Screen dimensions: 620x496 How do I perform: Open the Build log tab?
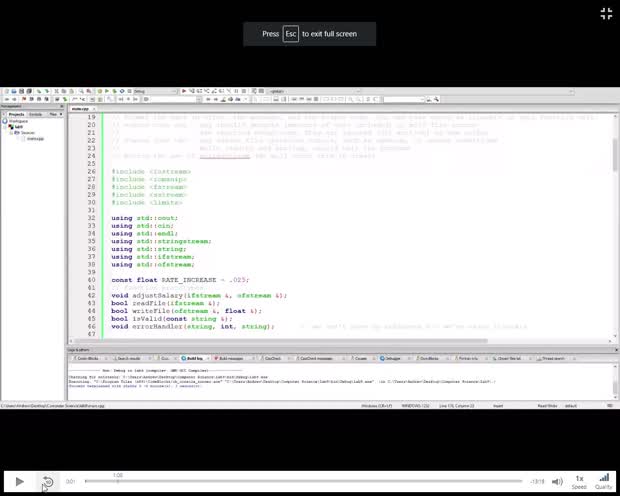tap(194, 358)
